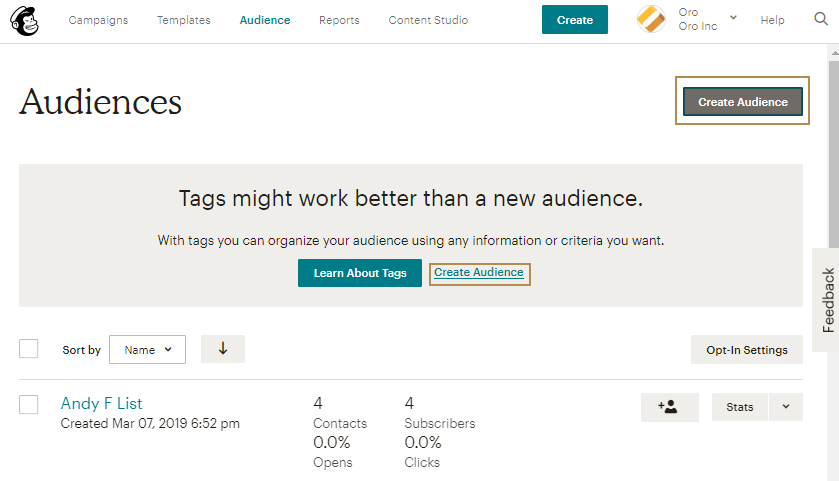Expand the Oro Inc account menu
Screen dimensions: 839x481
733,18
